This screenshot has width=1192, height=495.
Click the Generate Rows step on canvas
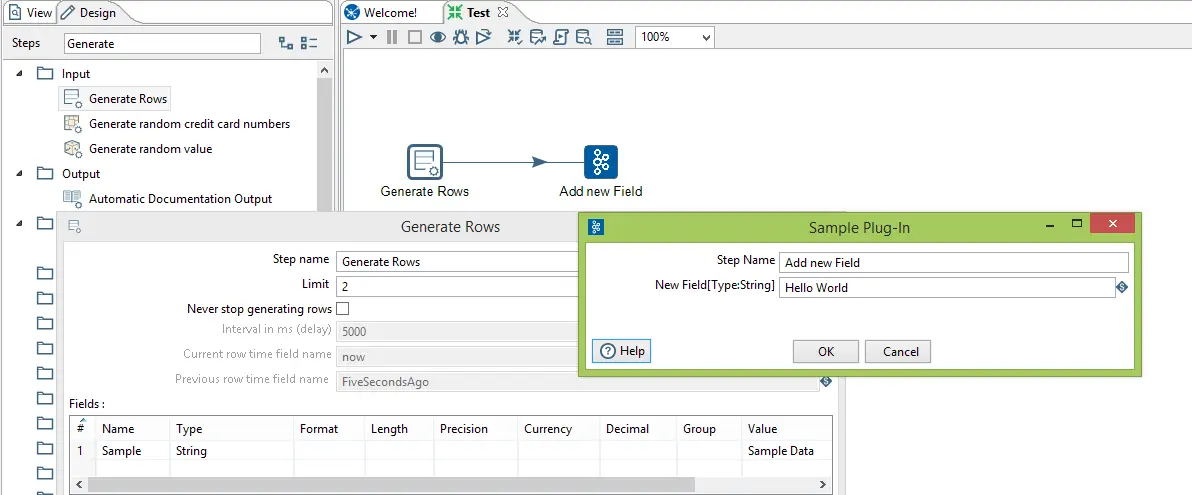(424, 162)
